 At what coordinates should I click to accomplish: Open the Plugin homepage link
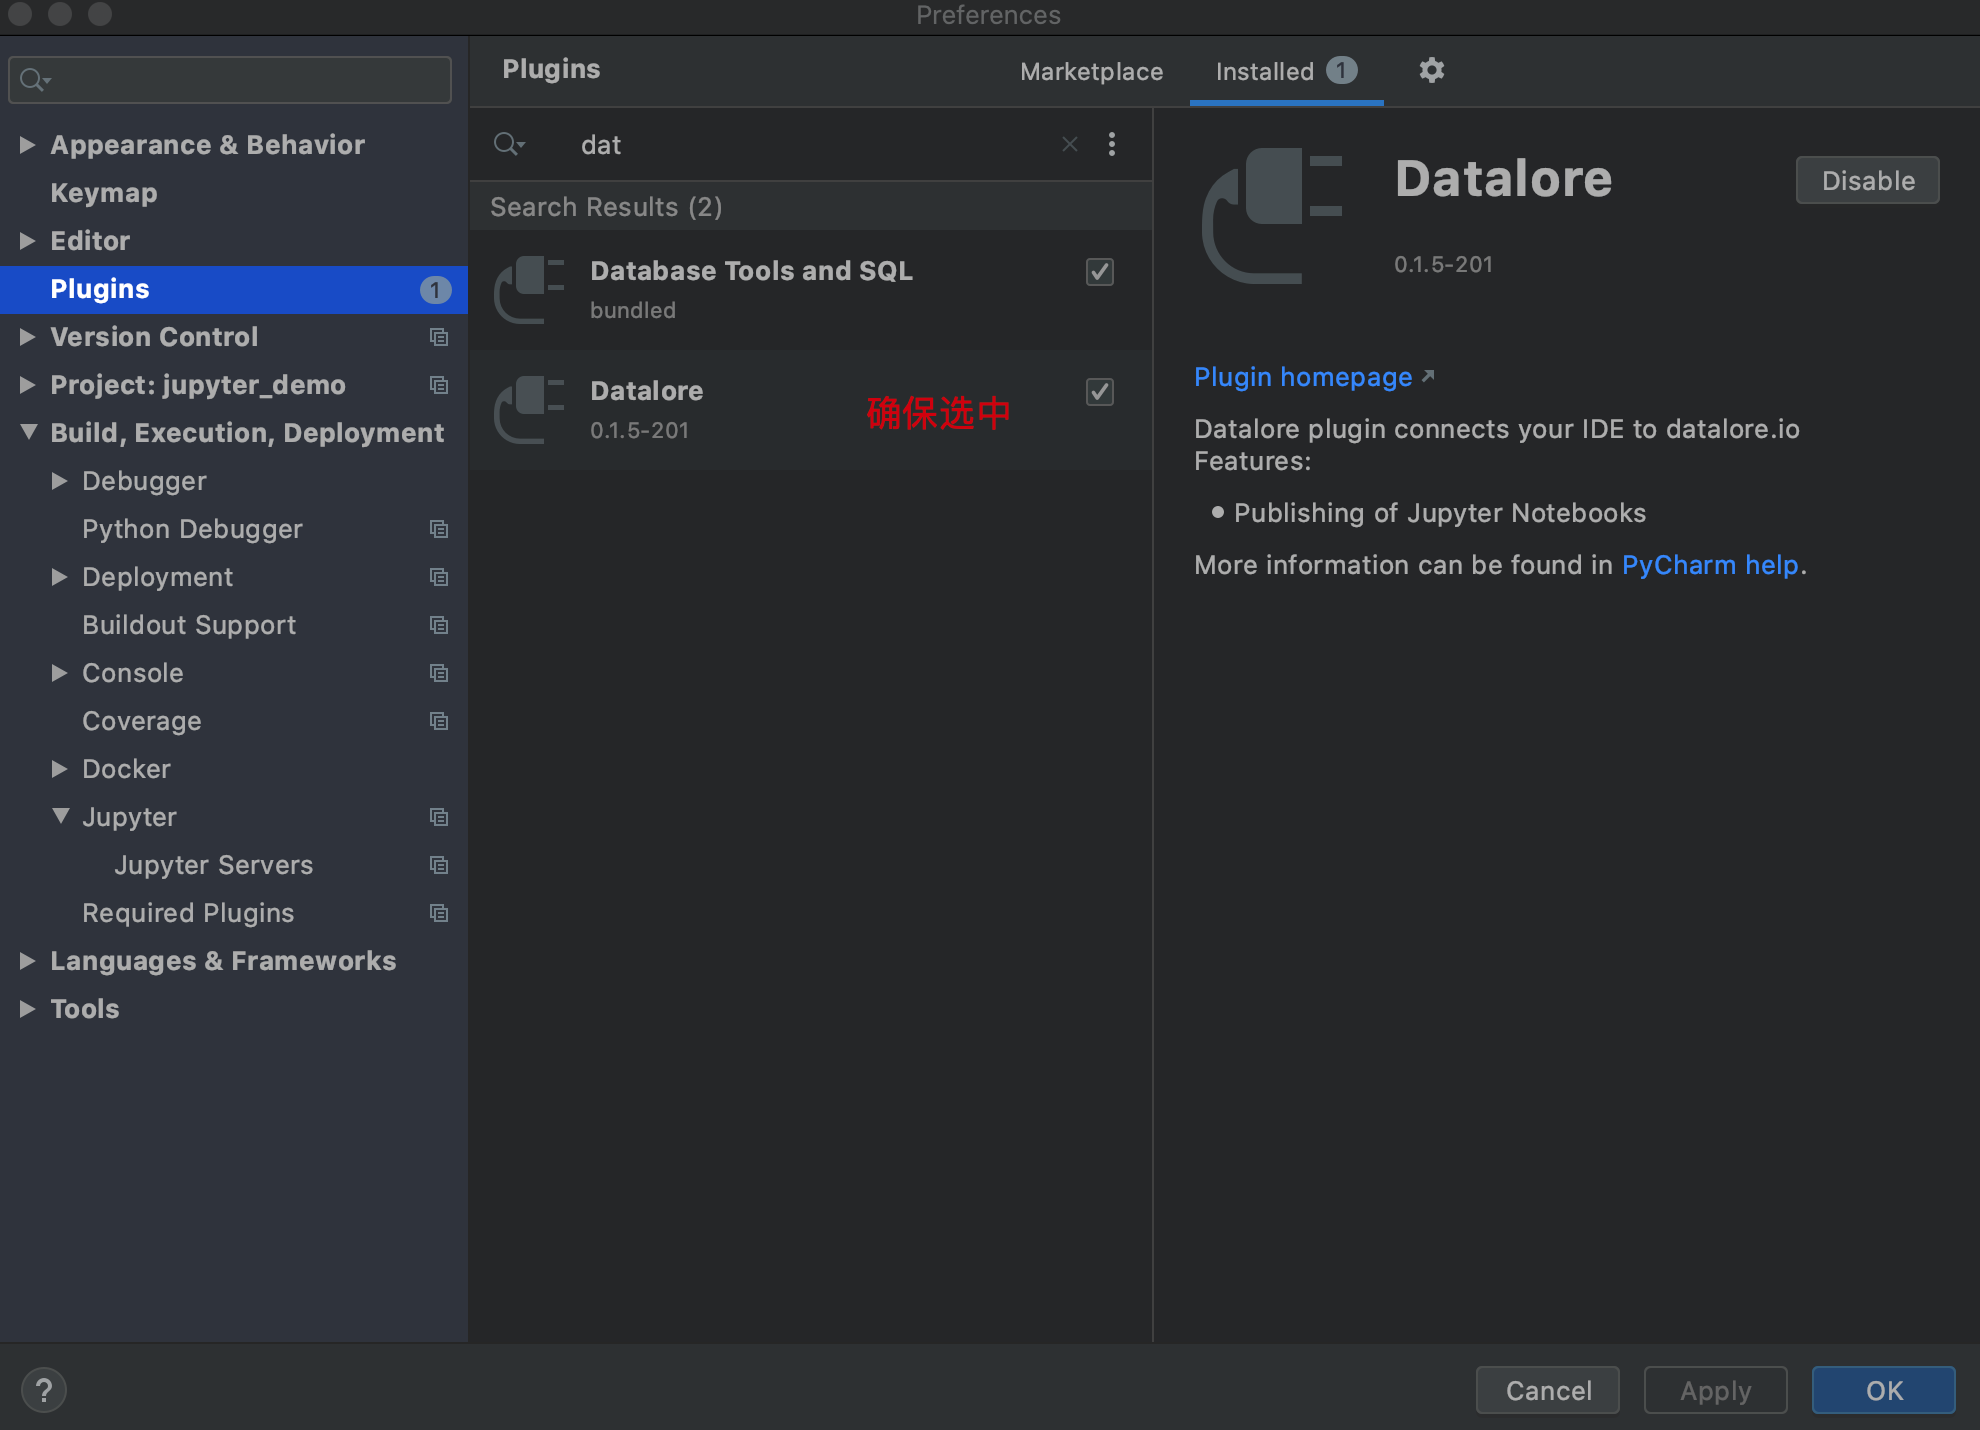coord(1303,377)
